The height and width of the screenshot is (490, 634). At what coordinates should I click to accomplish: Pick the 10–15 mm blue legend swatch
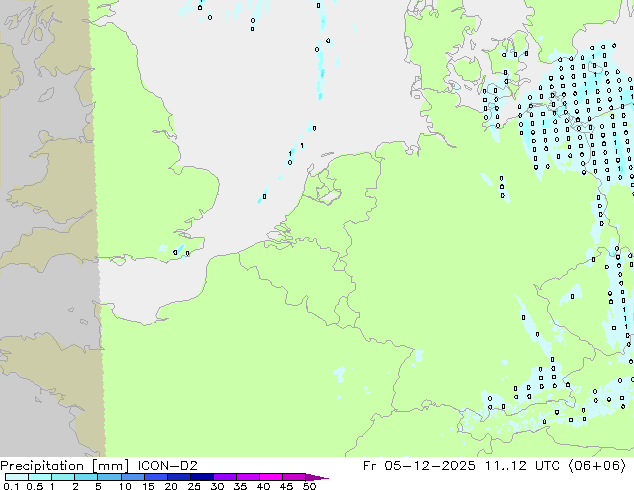(x=132, y=477)
